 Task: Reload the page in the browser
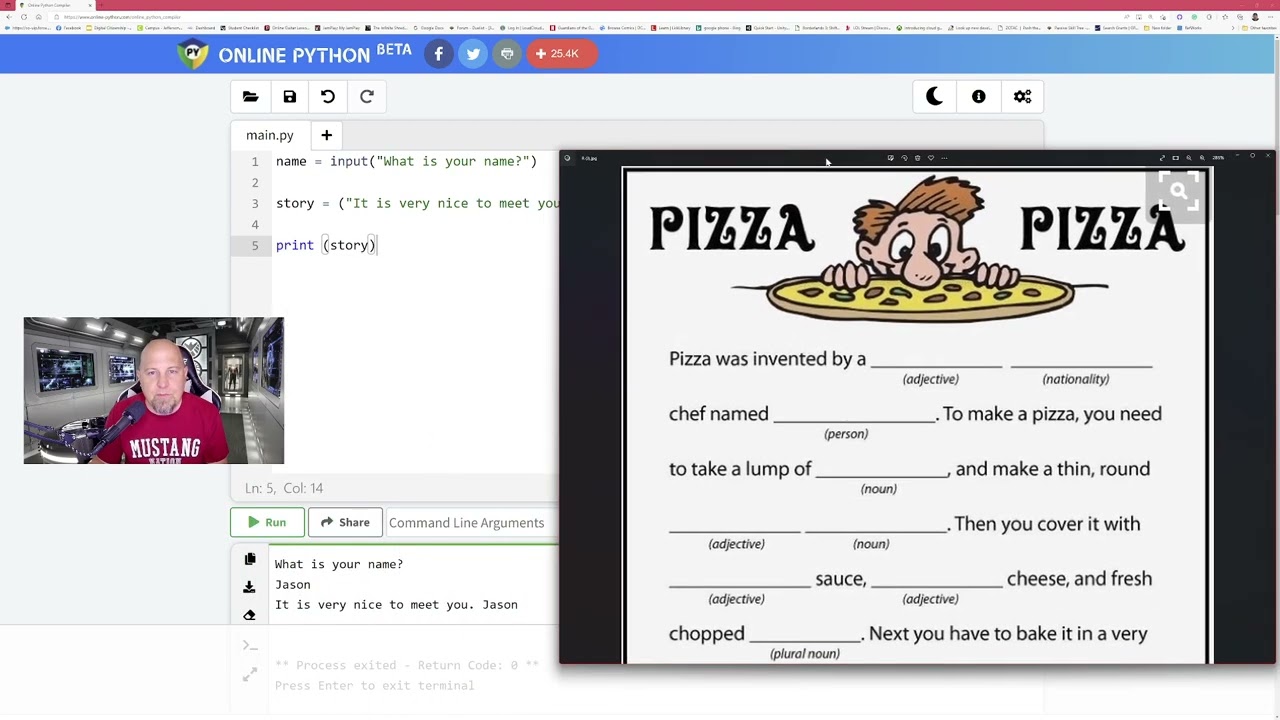pyautogui.click(x=24, y=17)
